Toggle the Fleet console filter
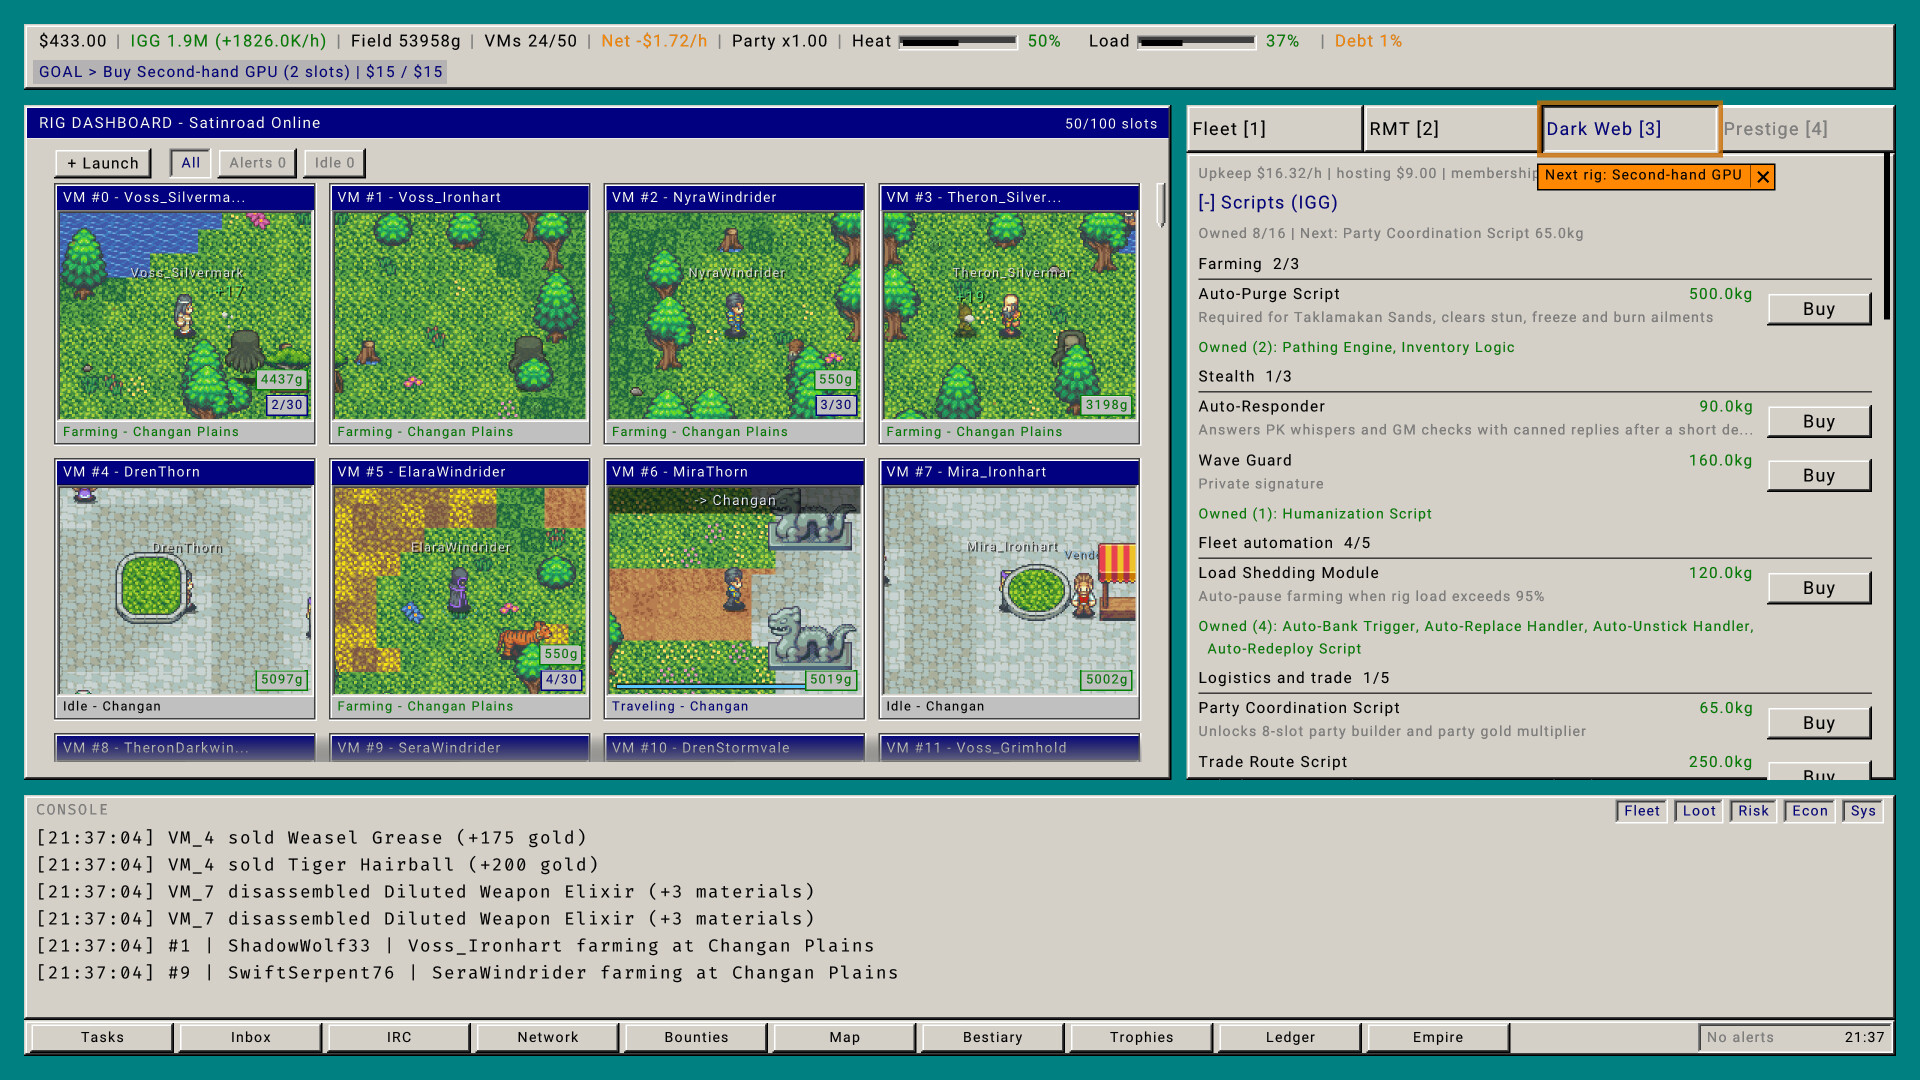The image size is (1920, 1080). (x=1641, y=811)
